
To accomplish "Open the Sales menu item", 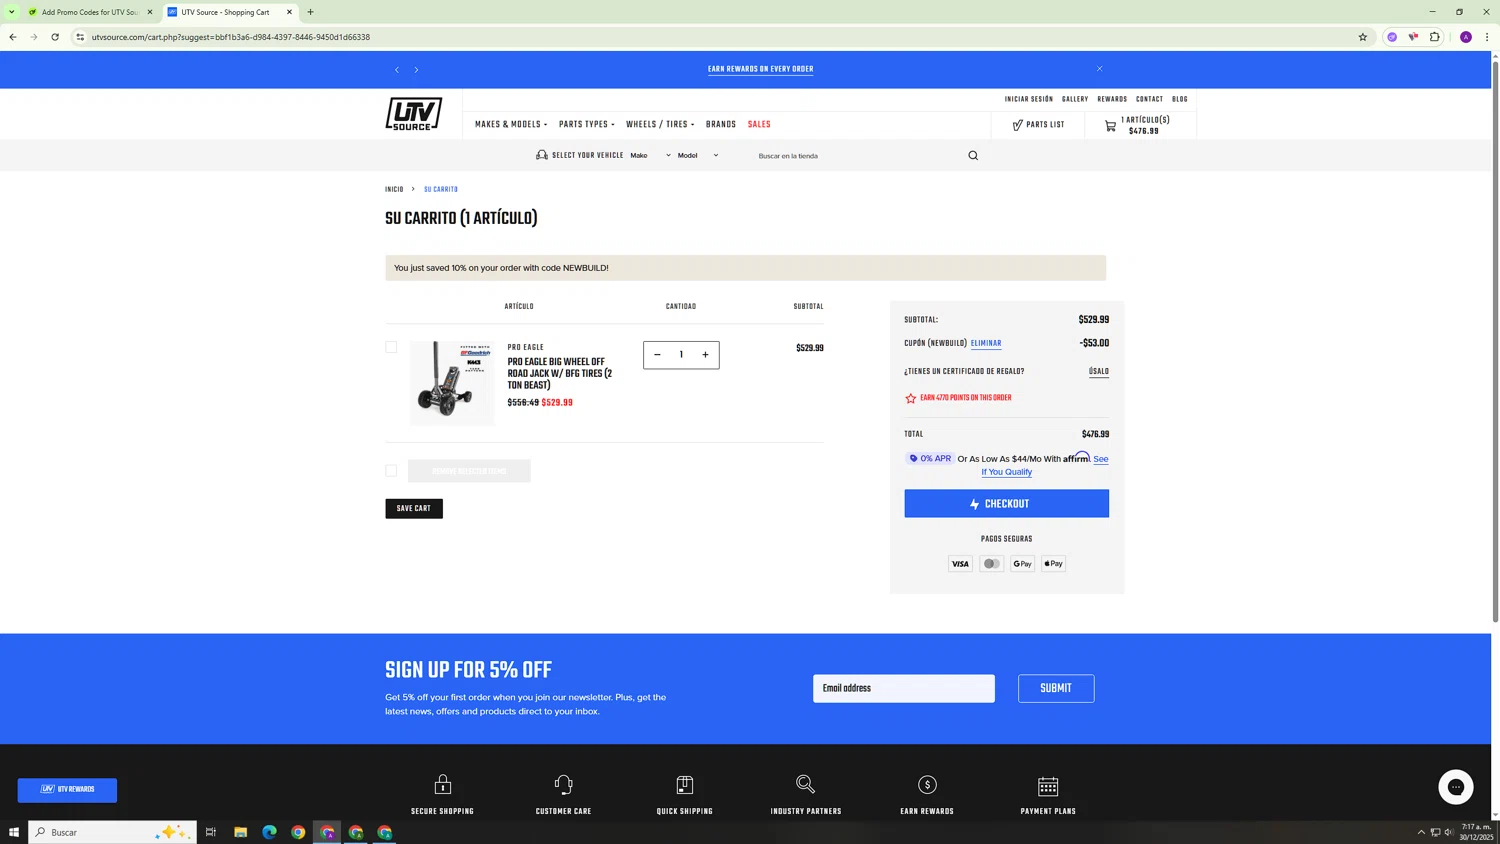I will coord(759,125).
